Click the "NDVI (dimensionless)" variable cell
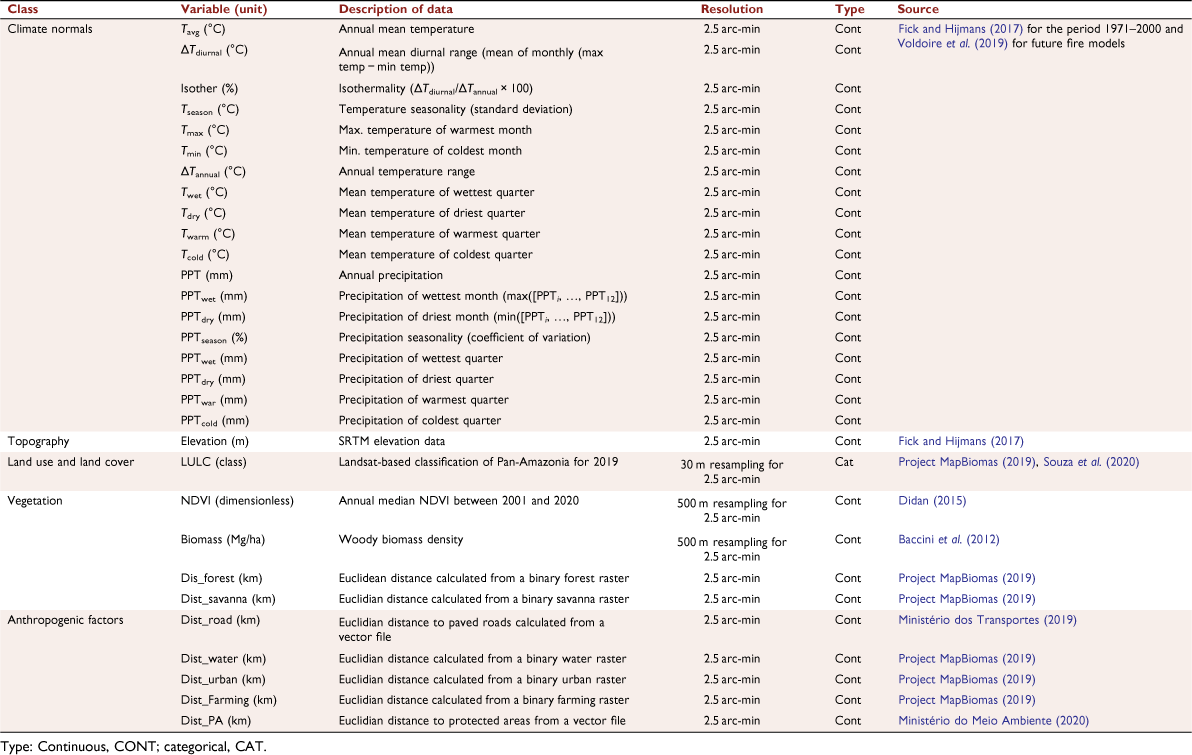This screenshot has height=755, width=1192. [x=237, y=500]
